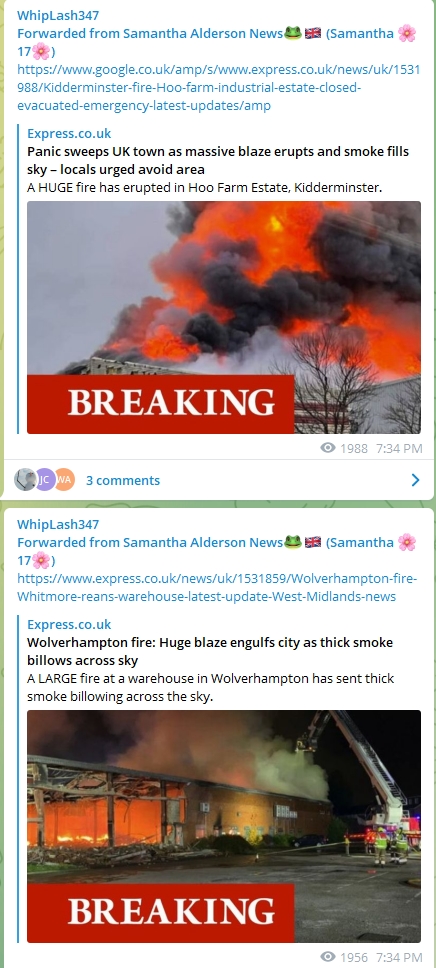Open the Kidderminster fire Google AMP link

click(219, 88)
